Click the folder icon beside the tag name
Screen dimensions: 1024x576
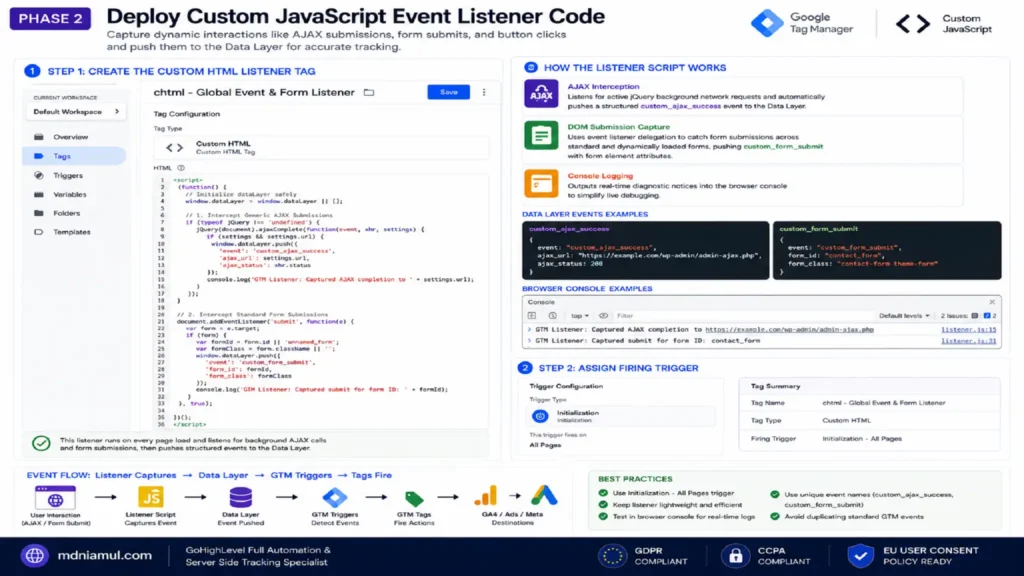[x=369, y=92]
